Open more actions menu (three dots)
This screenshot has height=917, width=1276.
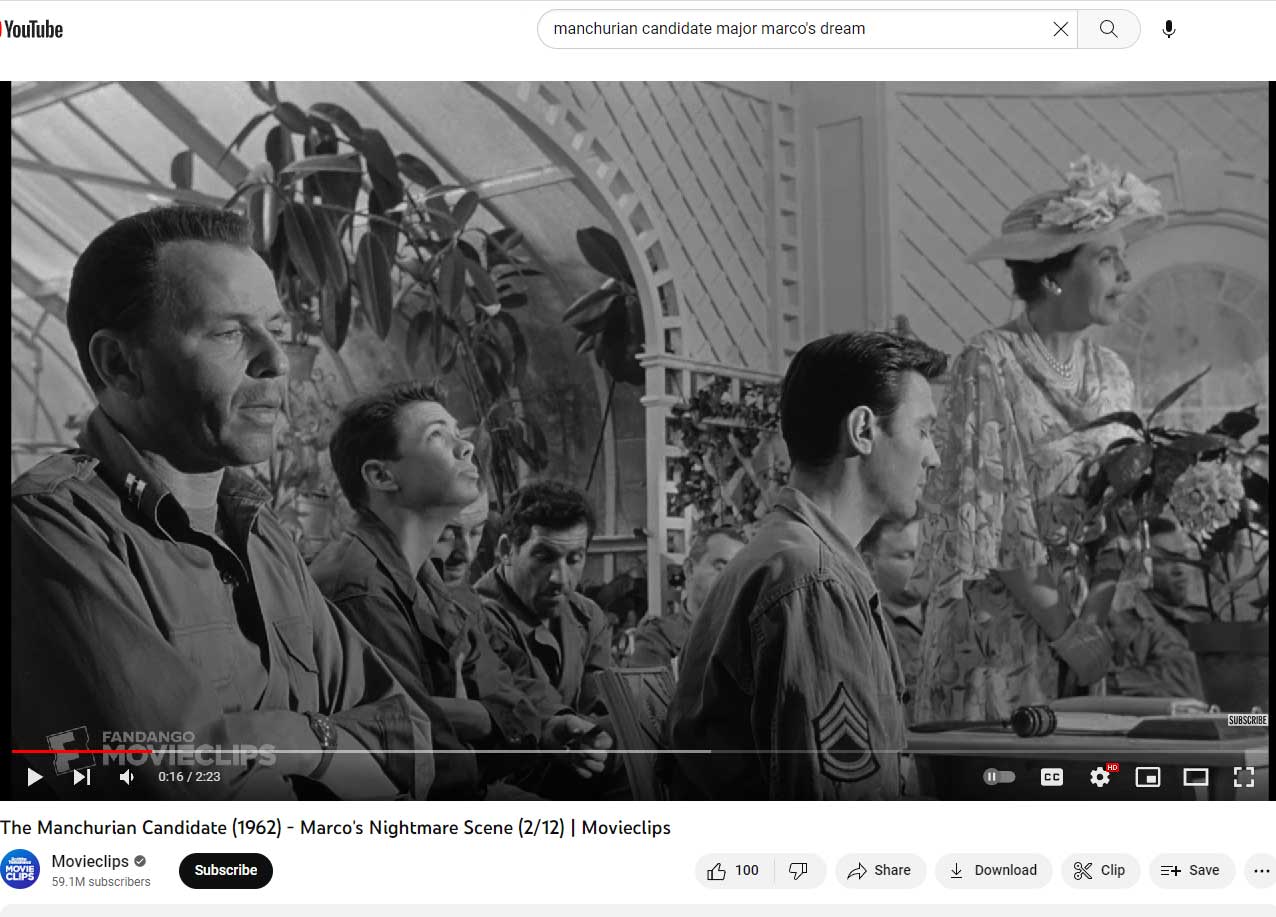[x=1260, y=870]
